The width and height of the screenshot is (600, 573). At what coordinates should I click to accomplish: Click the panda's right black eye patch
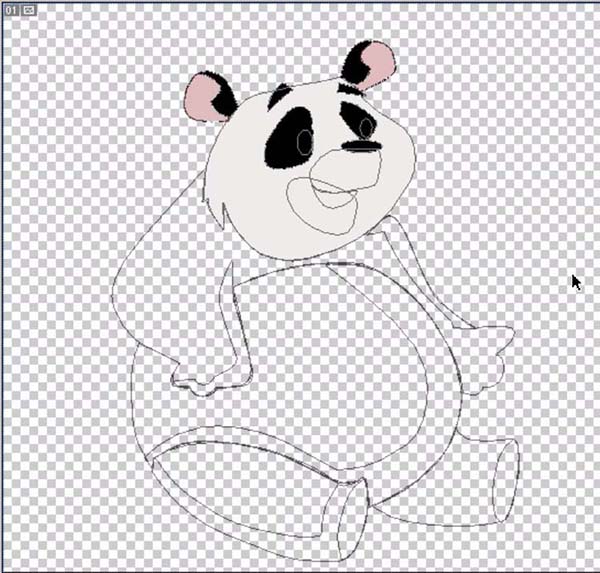pyautogui.click(x=358, y=120)
